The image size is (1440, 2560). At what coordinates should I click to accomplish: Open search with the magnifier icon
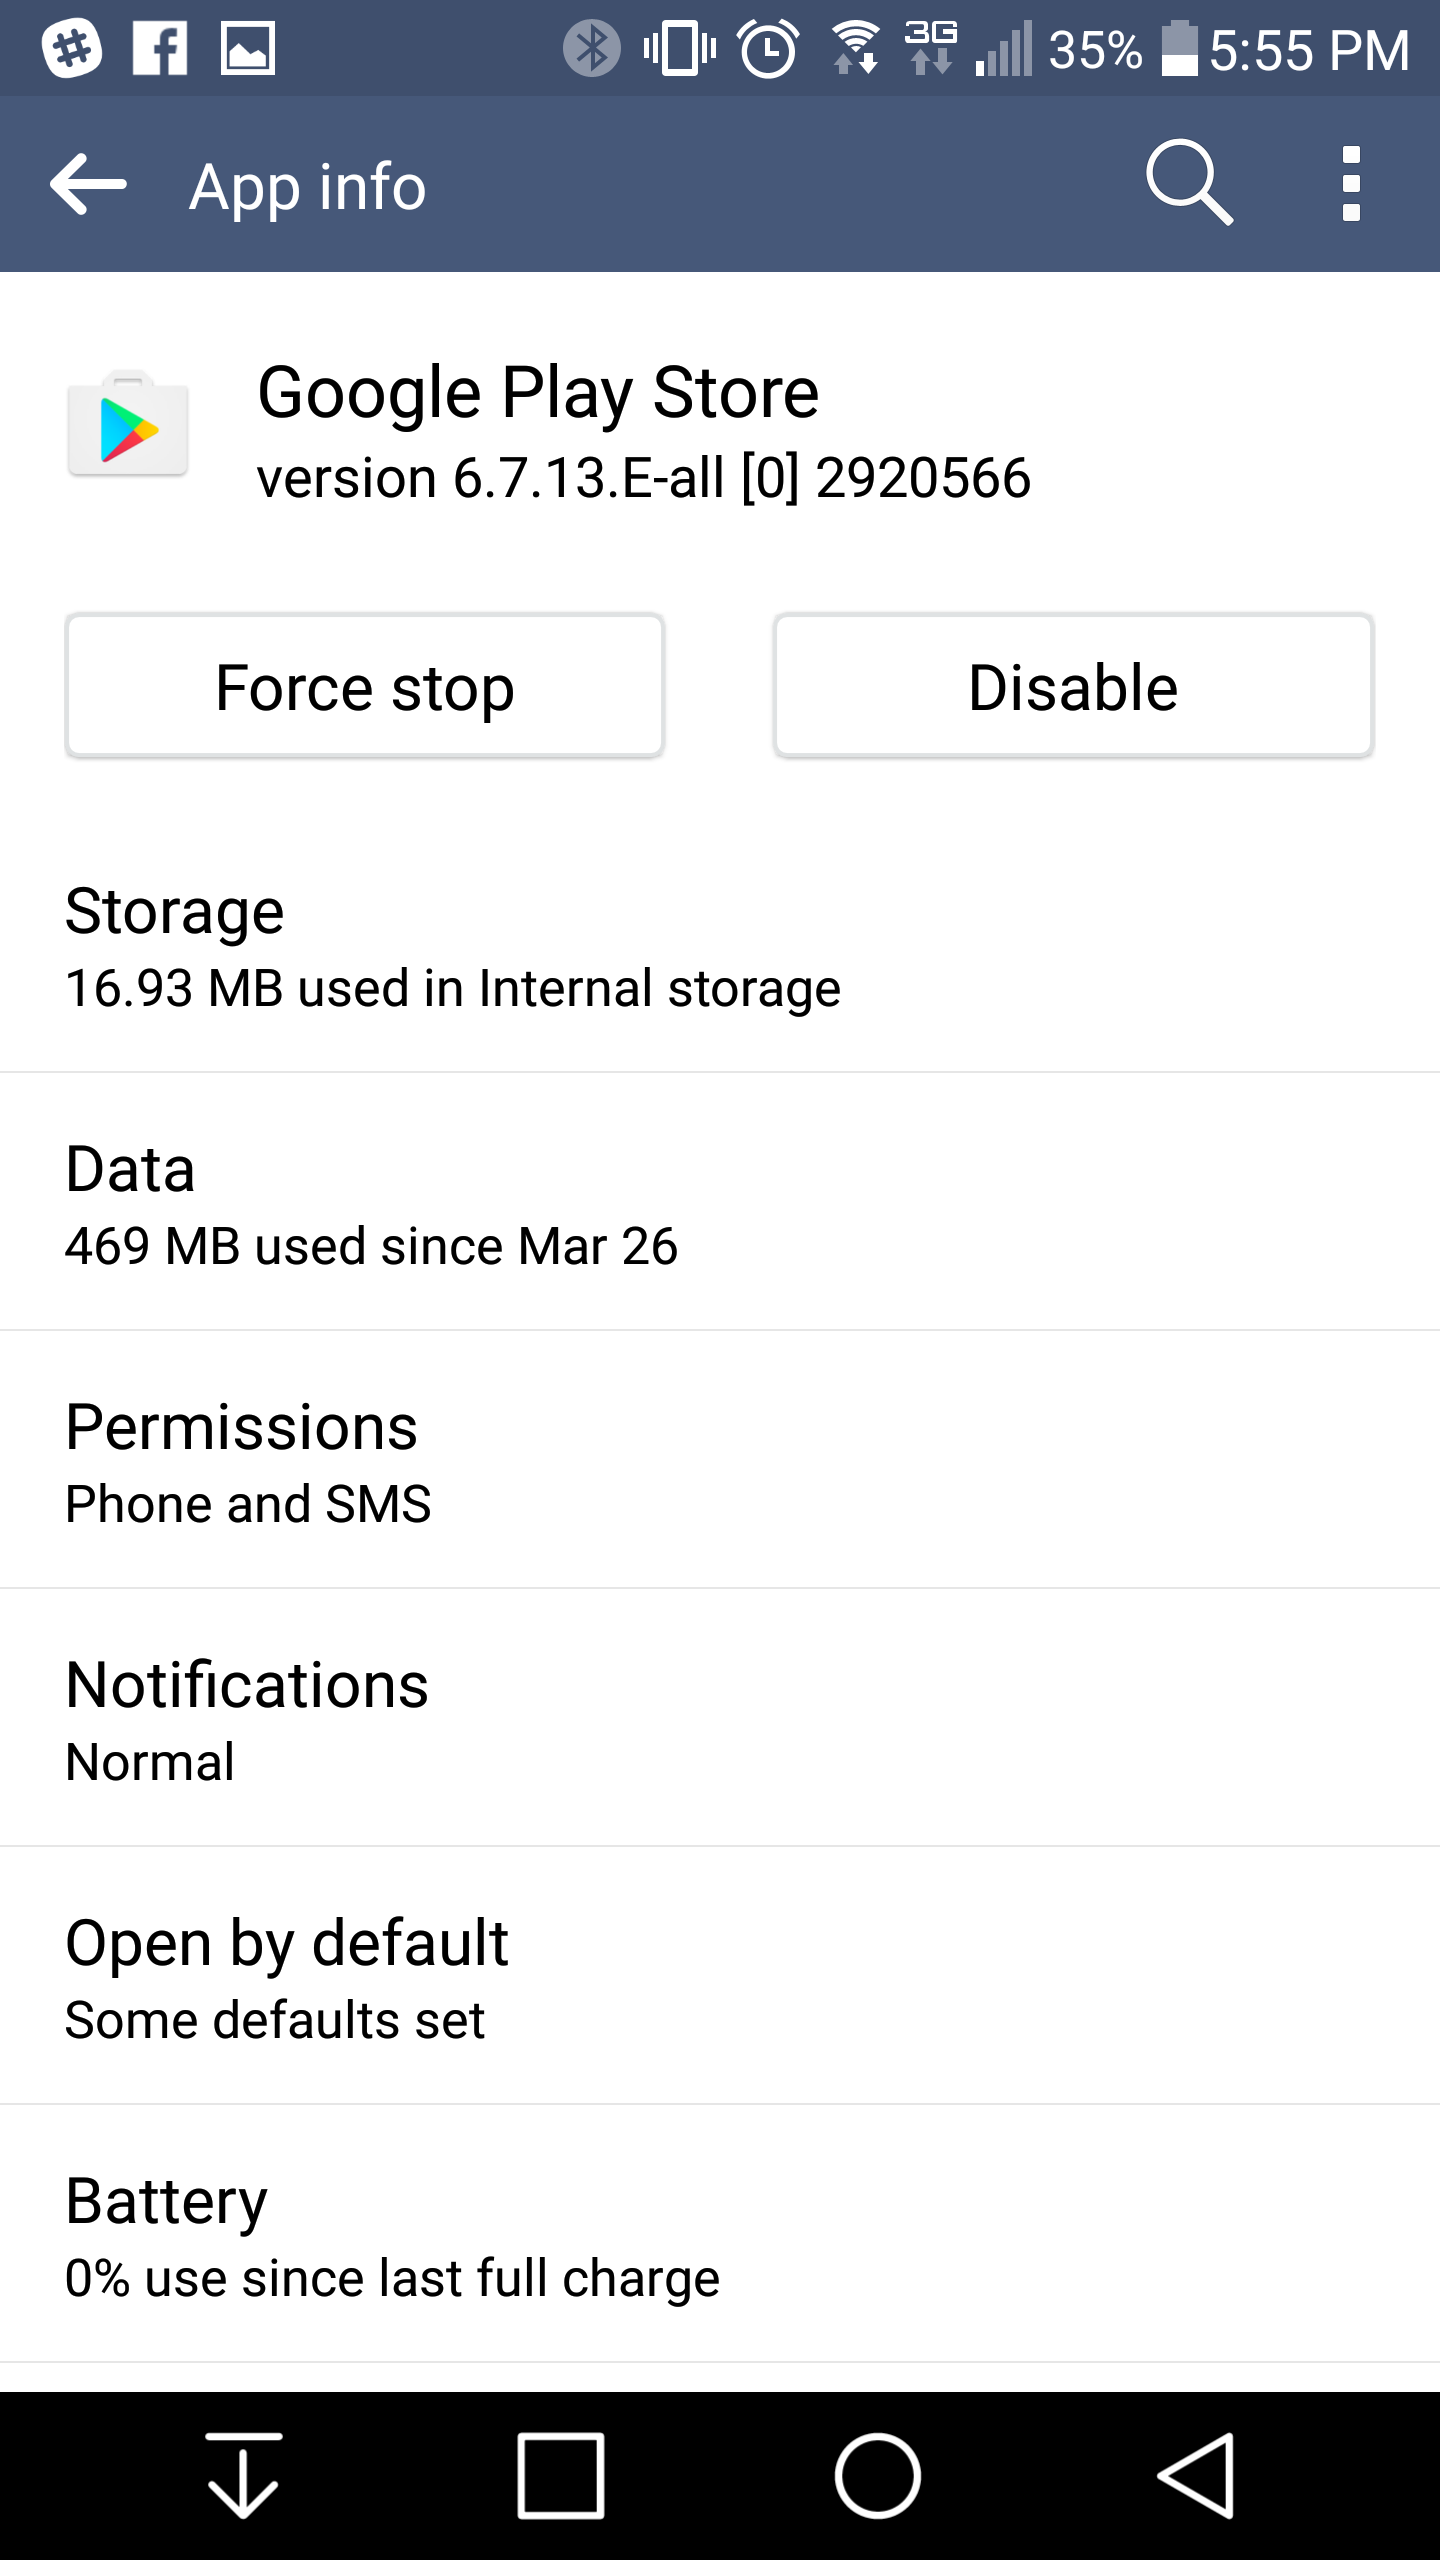pyautogui.click(x=1188, y=183)
